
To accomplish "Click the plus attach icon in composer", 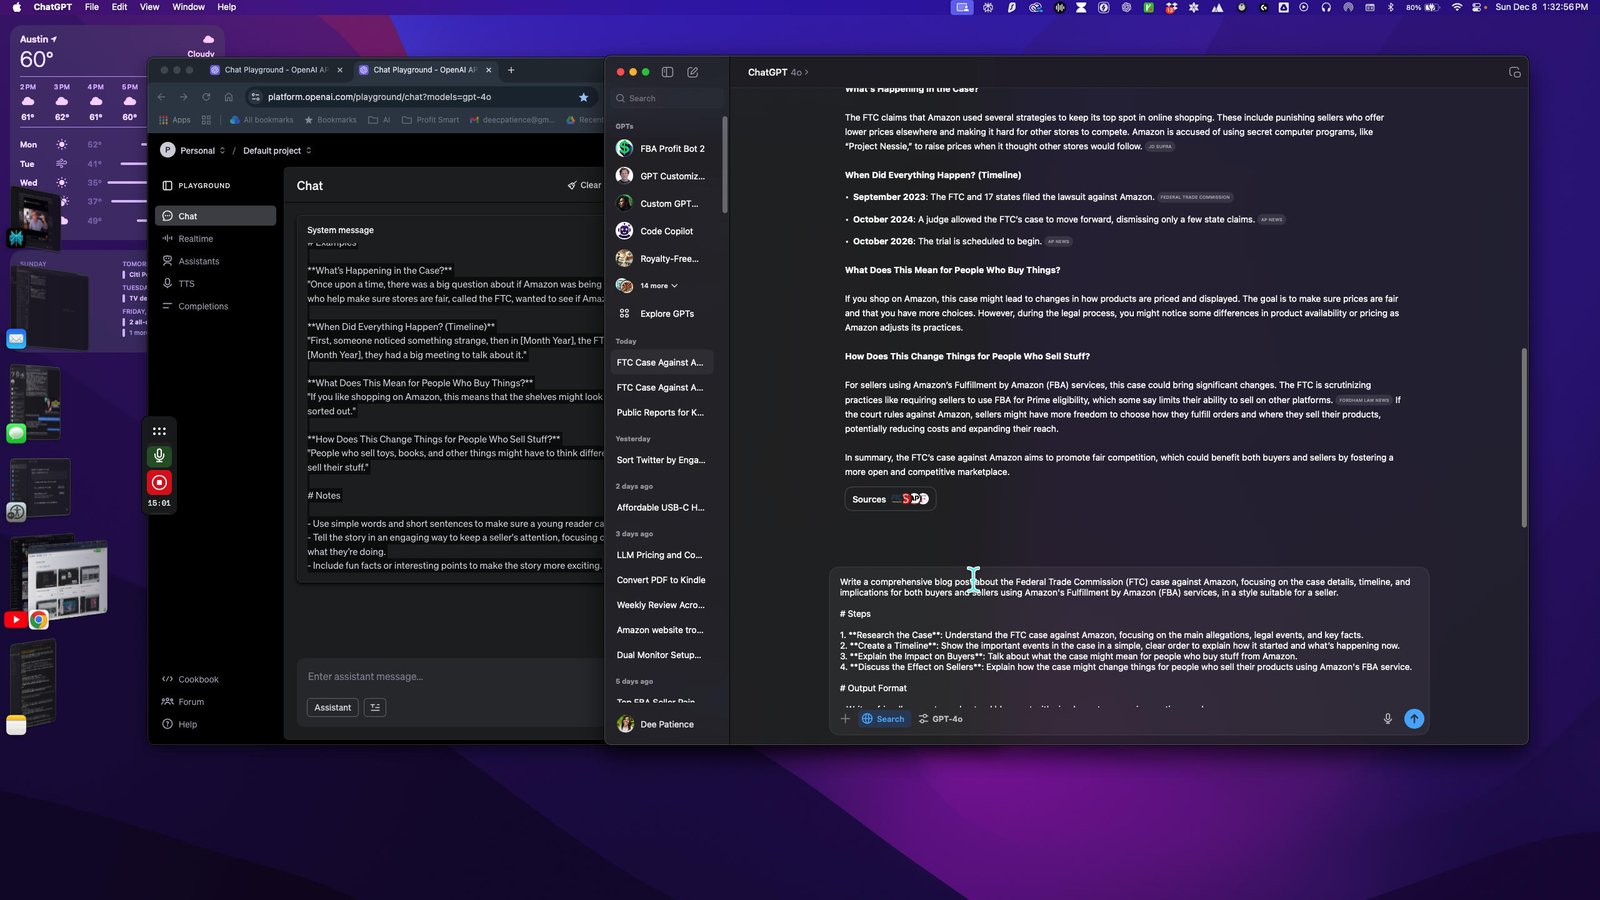I will click(x=845, y=719).
